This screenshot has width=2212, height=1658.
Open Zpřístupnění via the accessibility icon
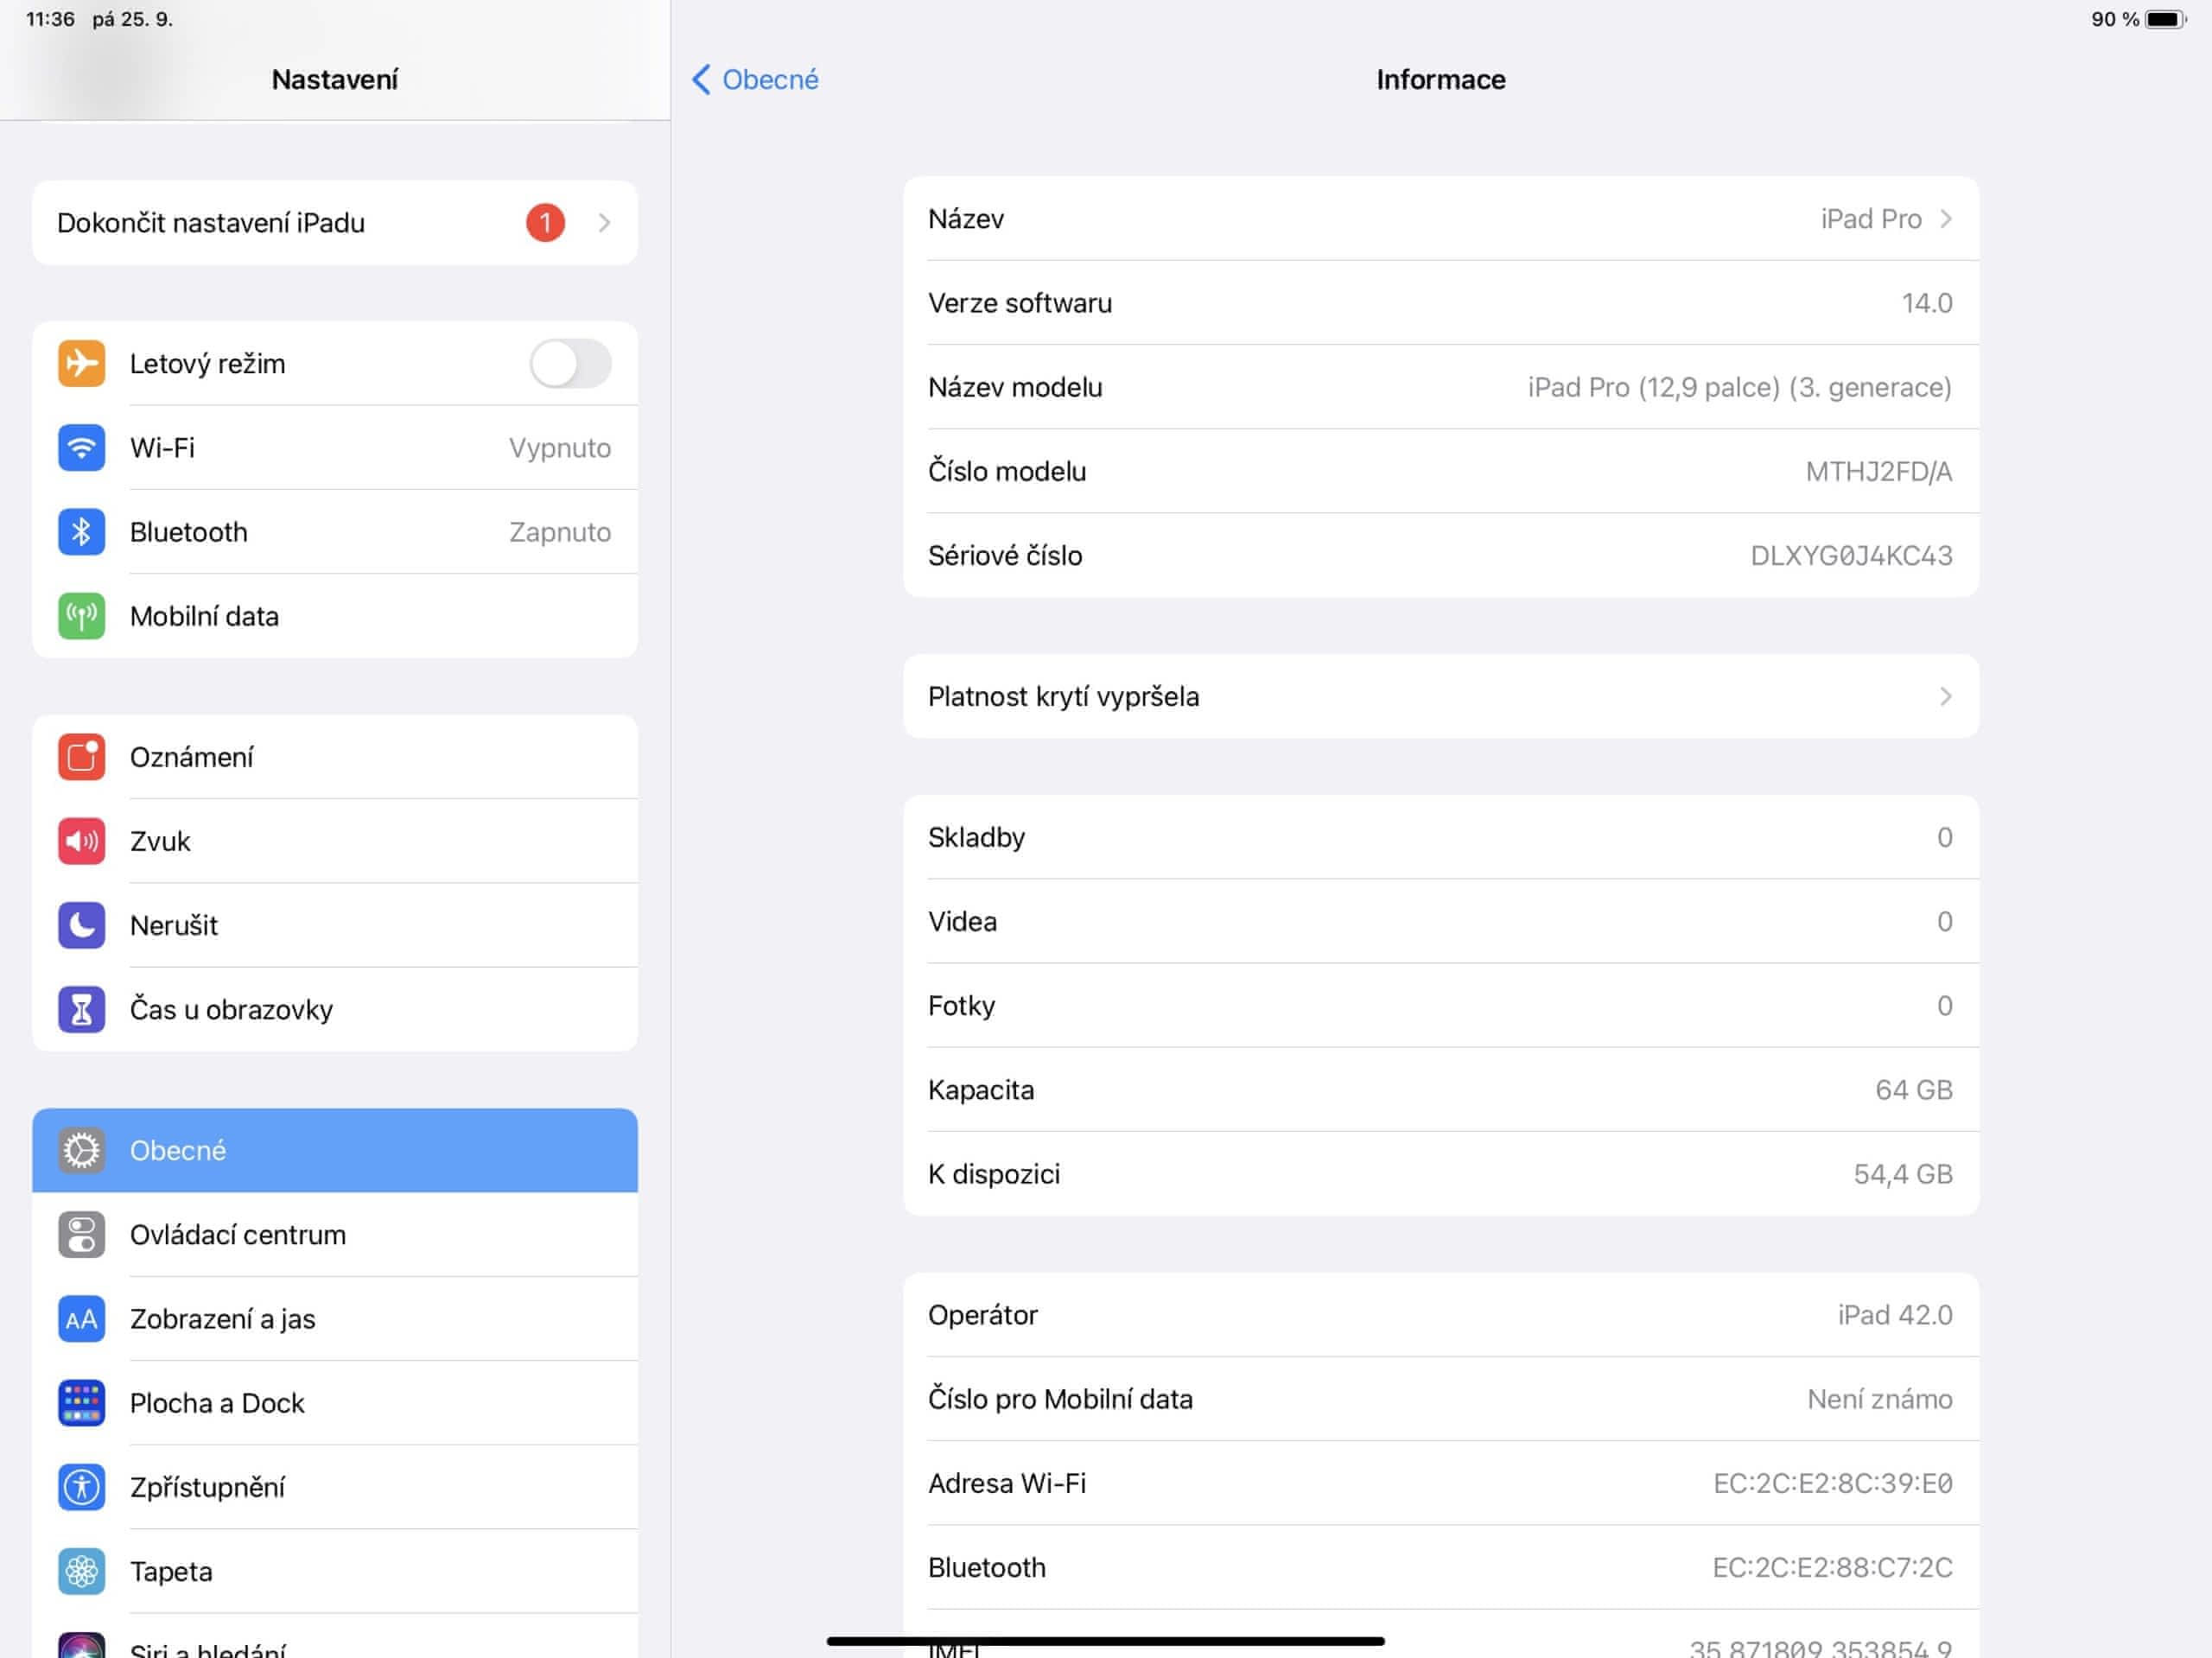coord(81,1487)
